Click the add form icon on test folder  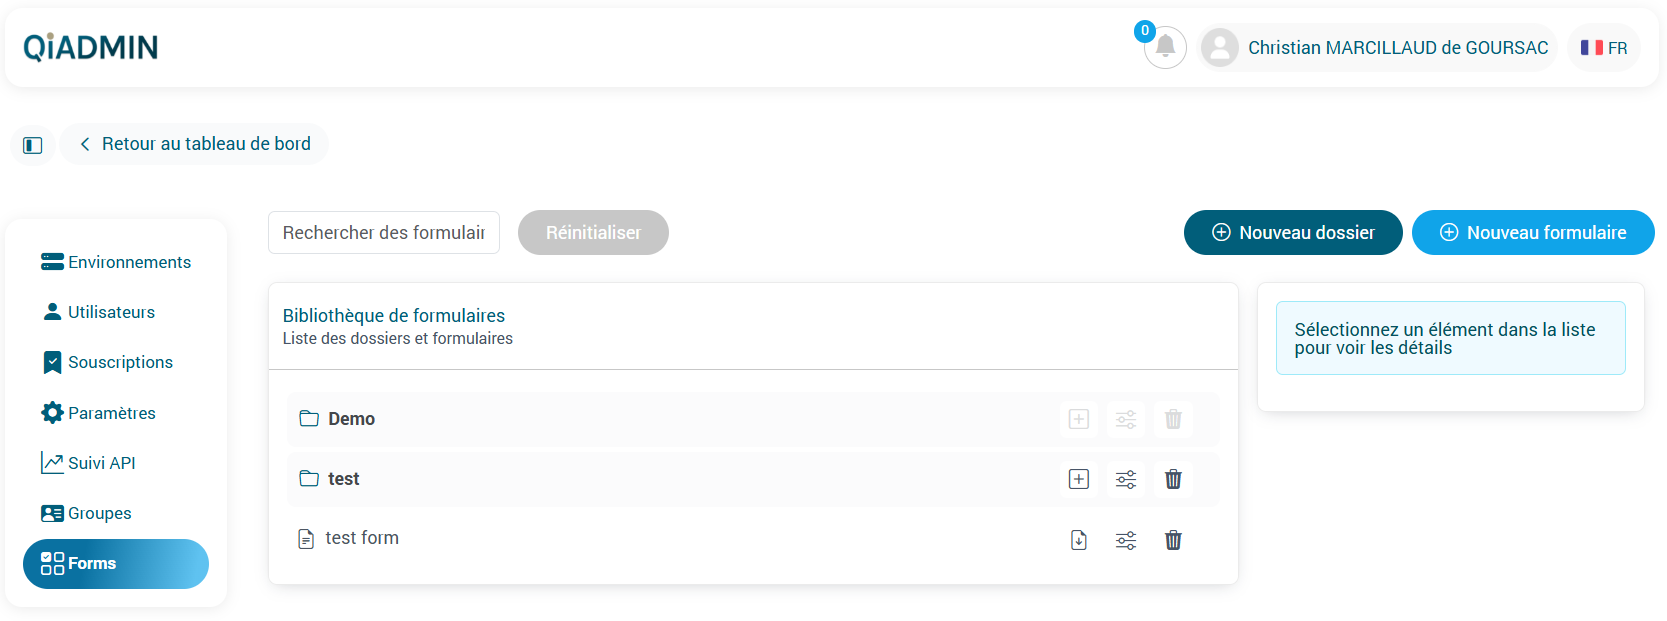1078,479
